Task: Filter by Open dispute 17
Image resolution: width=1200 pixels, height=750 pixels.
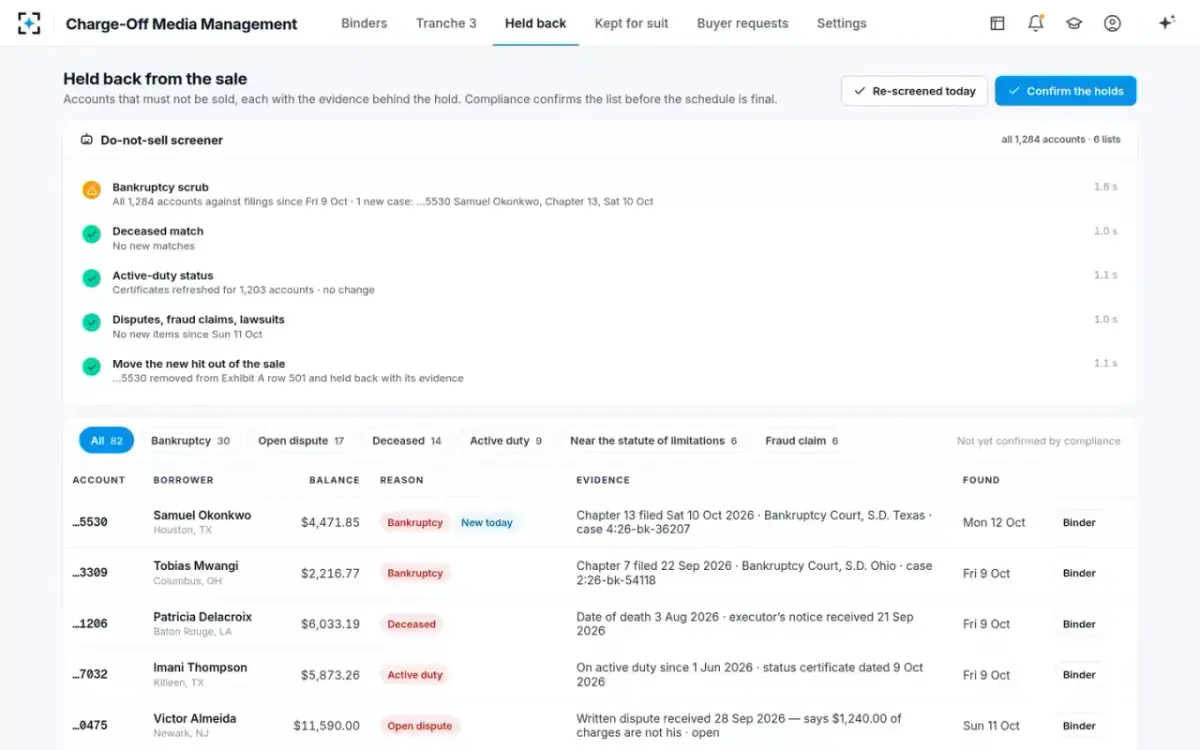Action: (301, 441)
